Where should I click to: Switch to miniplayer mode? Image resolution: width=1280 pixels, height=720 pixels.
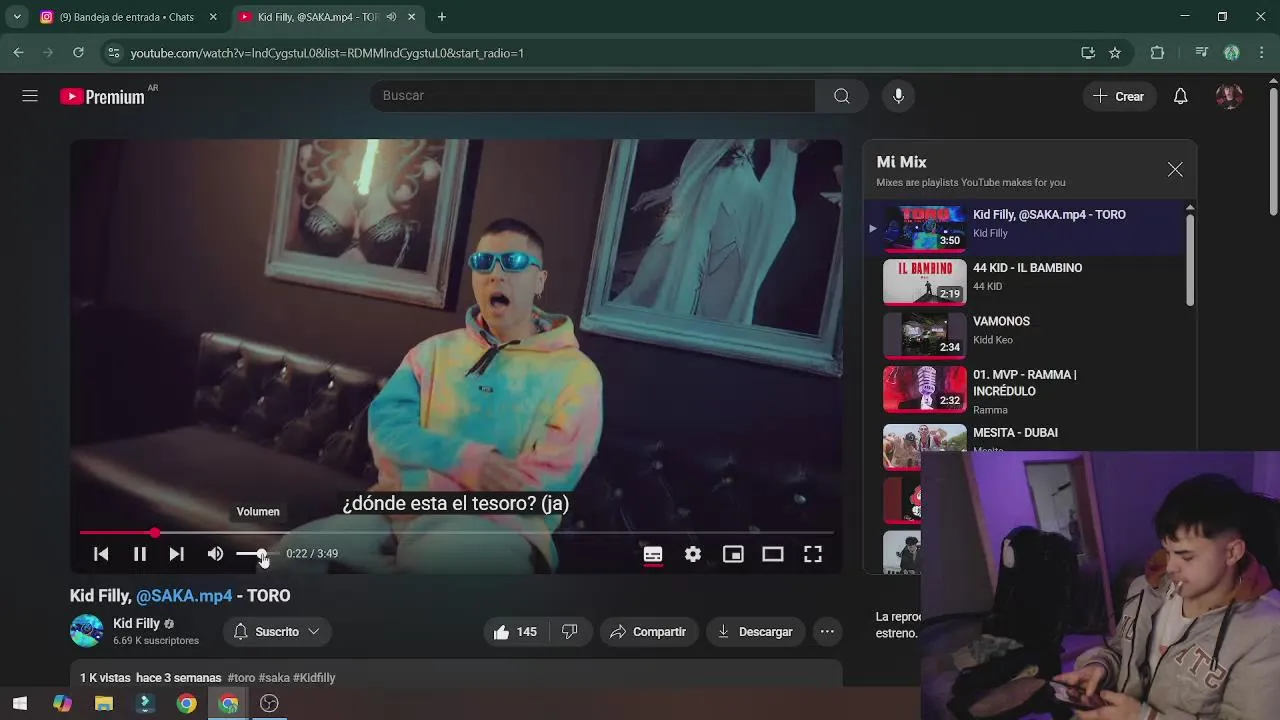pos(733,554)
